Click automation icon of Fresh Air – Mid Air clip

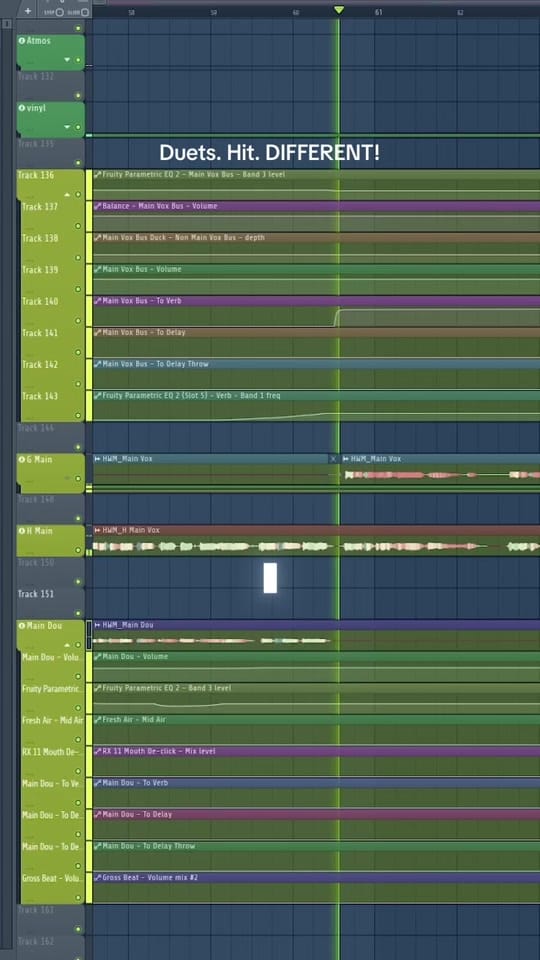tap(97, 720)
